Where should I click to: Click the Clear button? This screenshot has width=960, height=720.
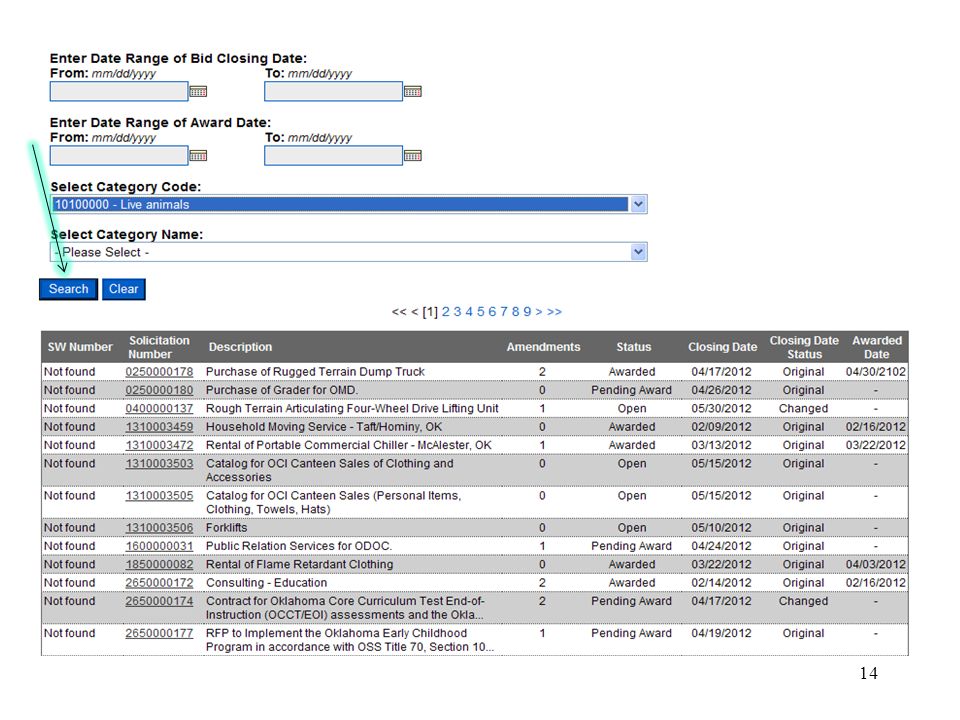(x=124, y=289)
